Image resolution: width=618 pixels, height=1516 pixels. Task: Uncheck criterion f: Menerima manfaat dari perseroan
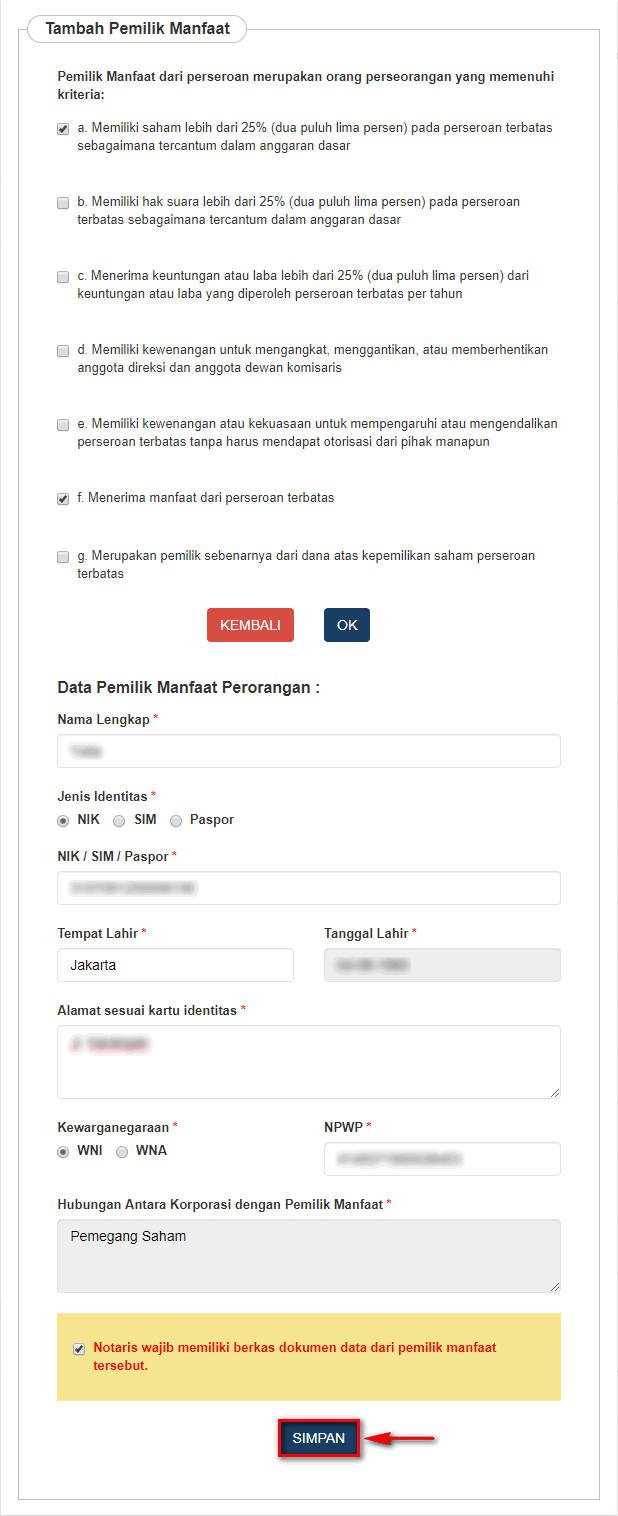click(63, 499)
